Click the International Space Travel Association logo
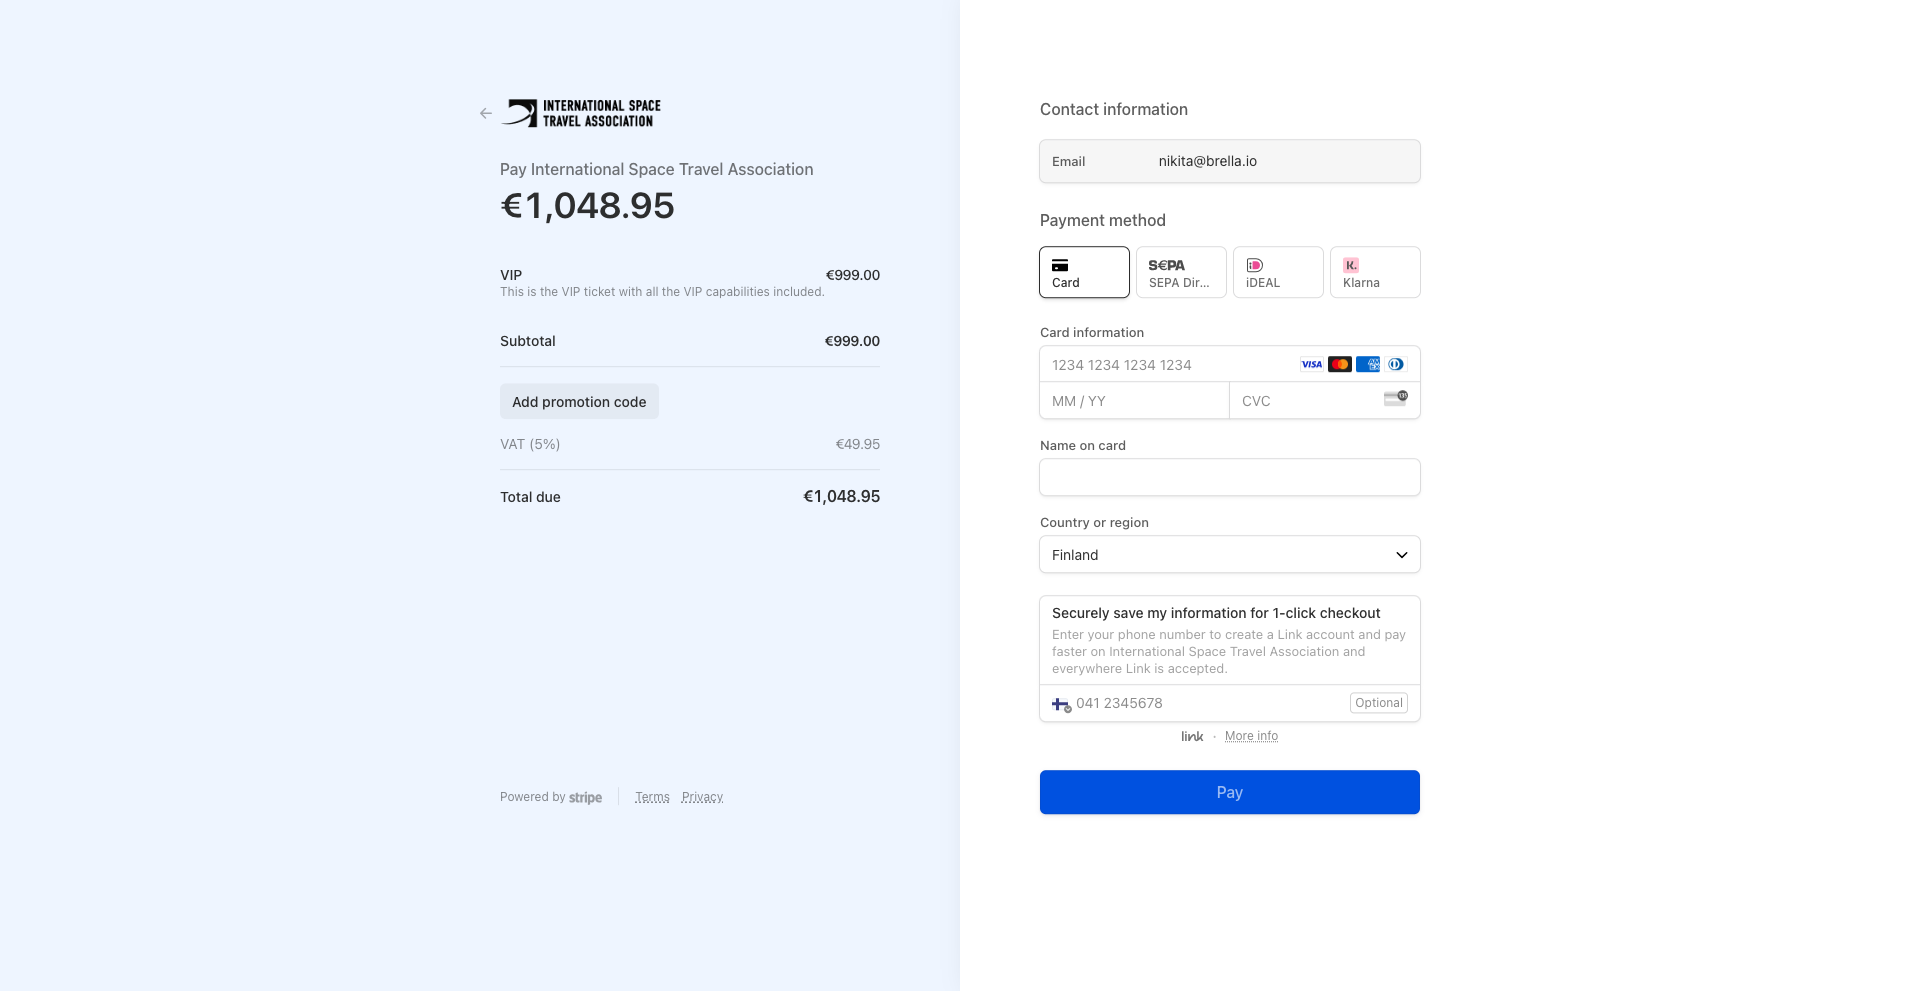 pyautogui.click(x=581, y=113)
